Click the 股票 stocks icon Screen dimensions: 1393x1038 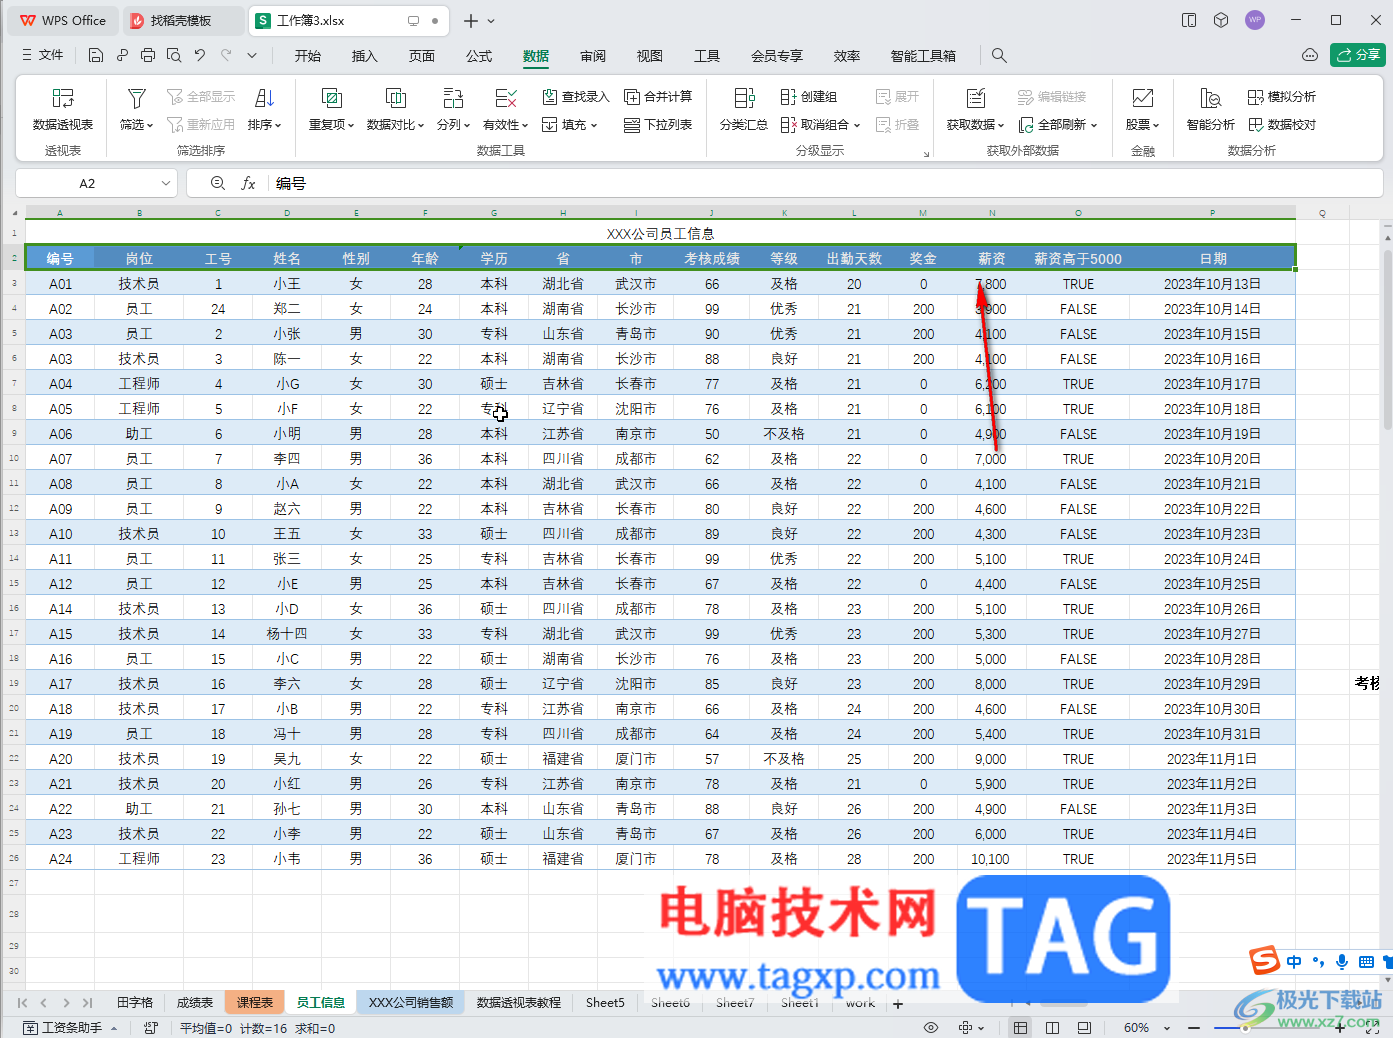pyautogui.click(x=1142, y=98)
